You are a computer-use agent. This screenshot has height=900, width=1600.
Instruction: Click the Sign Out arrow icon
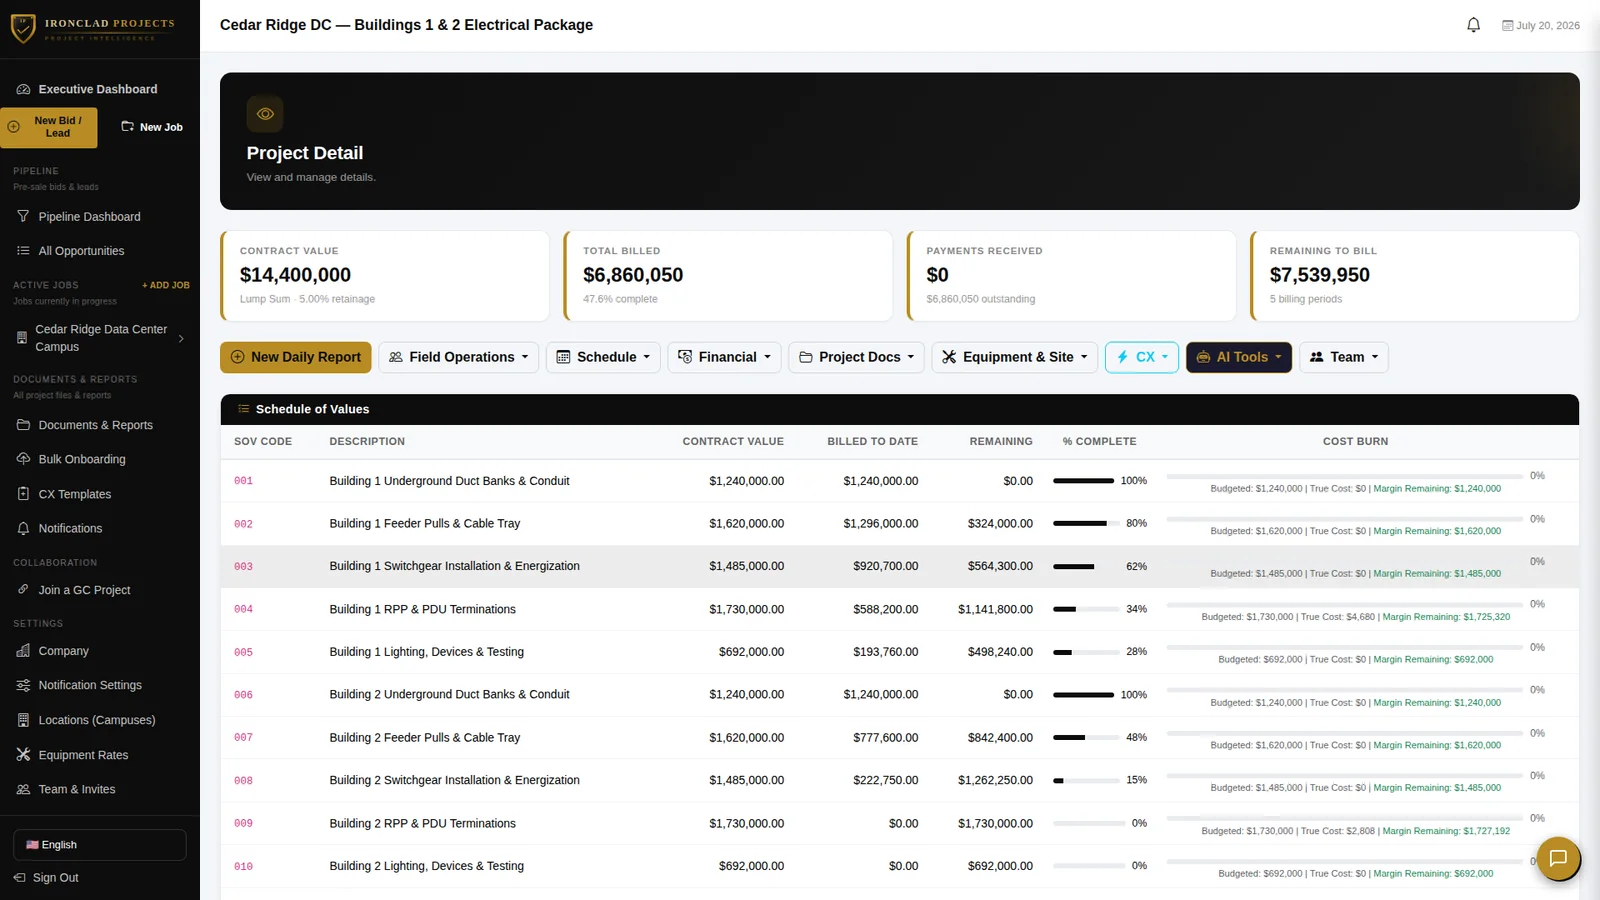(19, 878)
